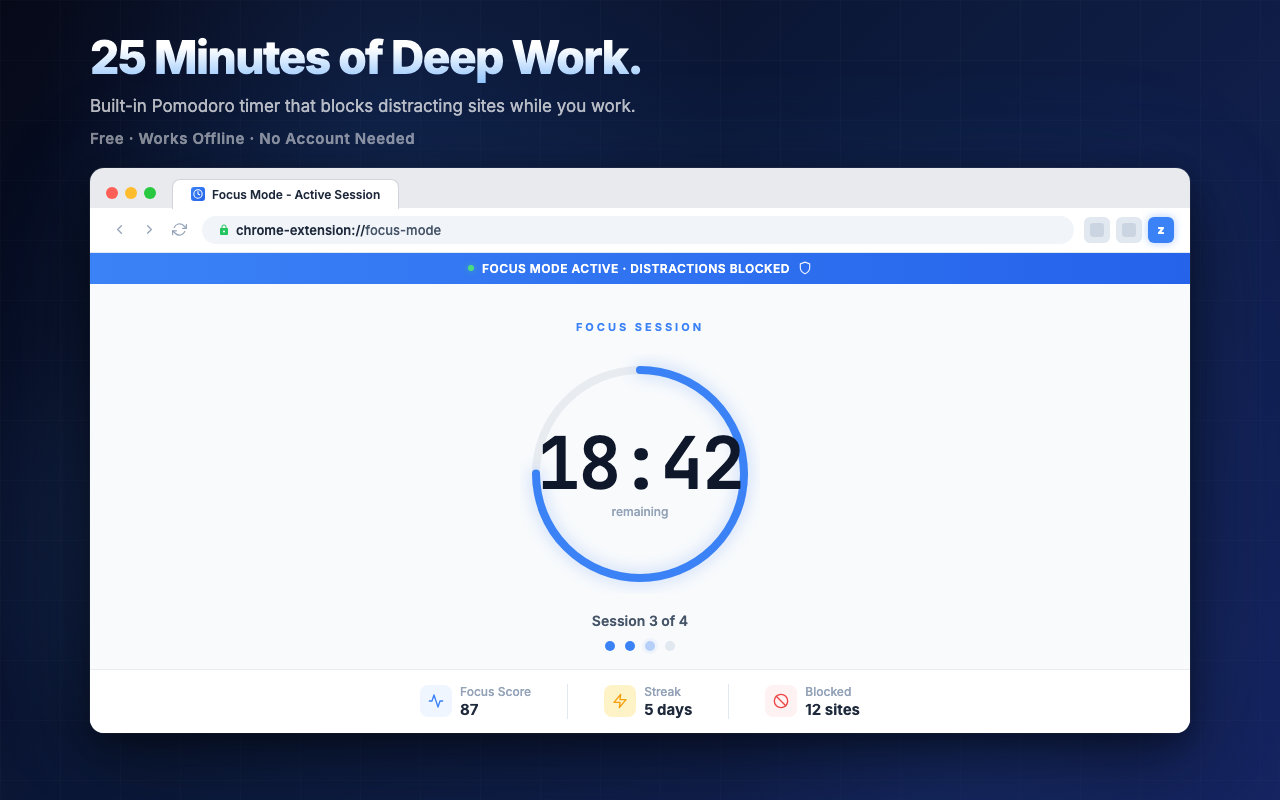The height and width of the screenshot is (800, 1280).
Task: Click the third session indicator dot
Action: coord(650,646)
